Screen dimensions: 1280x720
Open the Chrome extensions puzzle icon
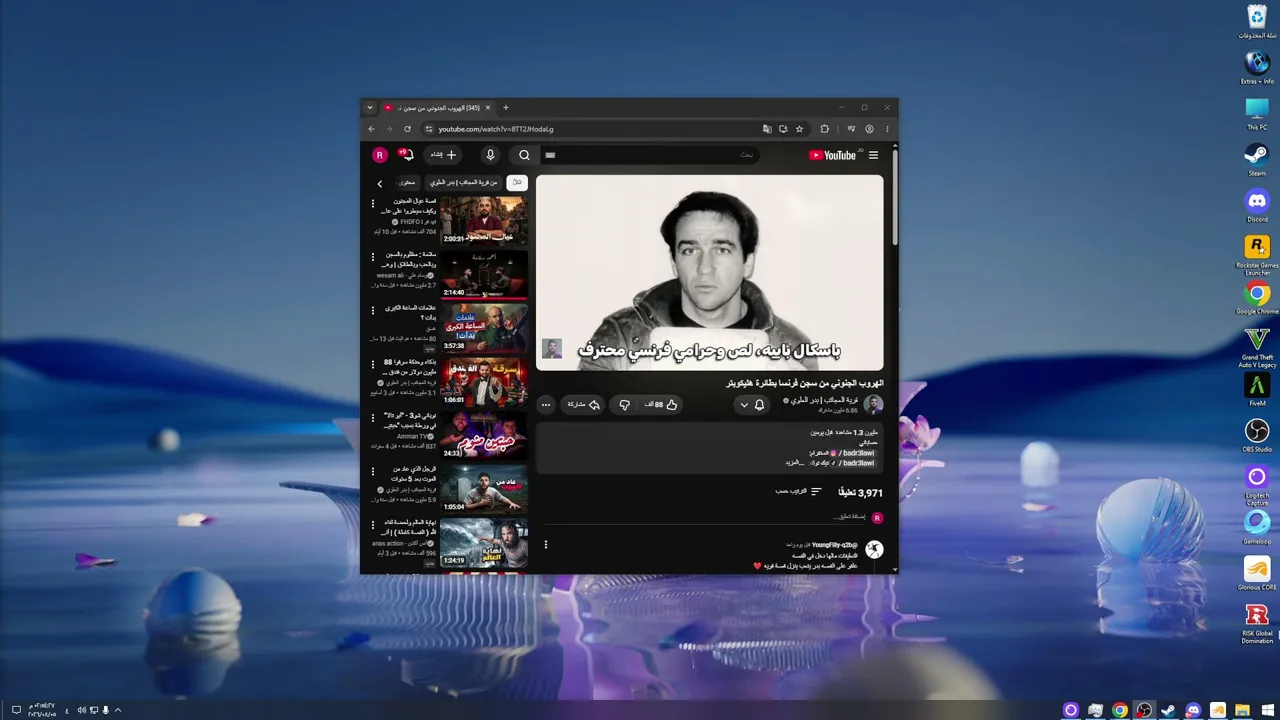tap(825, 129)
